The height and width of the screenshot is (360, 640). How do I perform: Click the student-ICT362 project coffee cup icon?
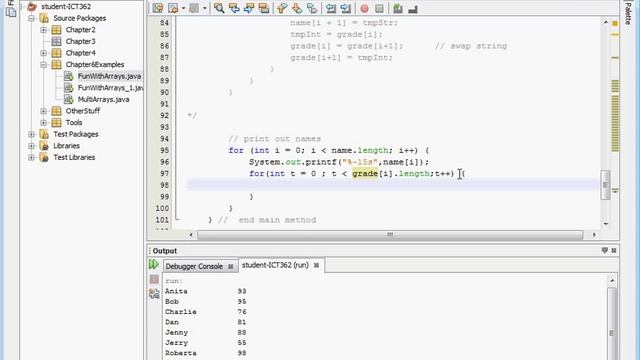[x=32, y=7]
